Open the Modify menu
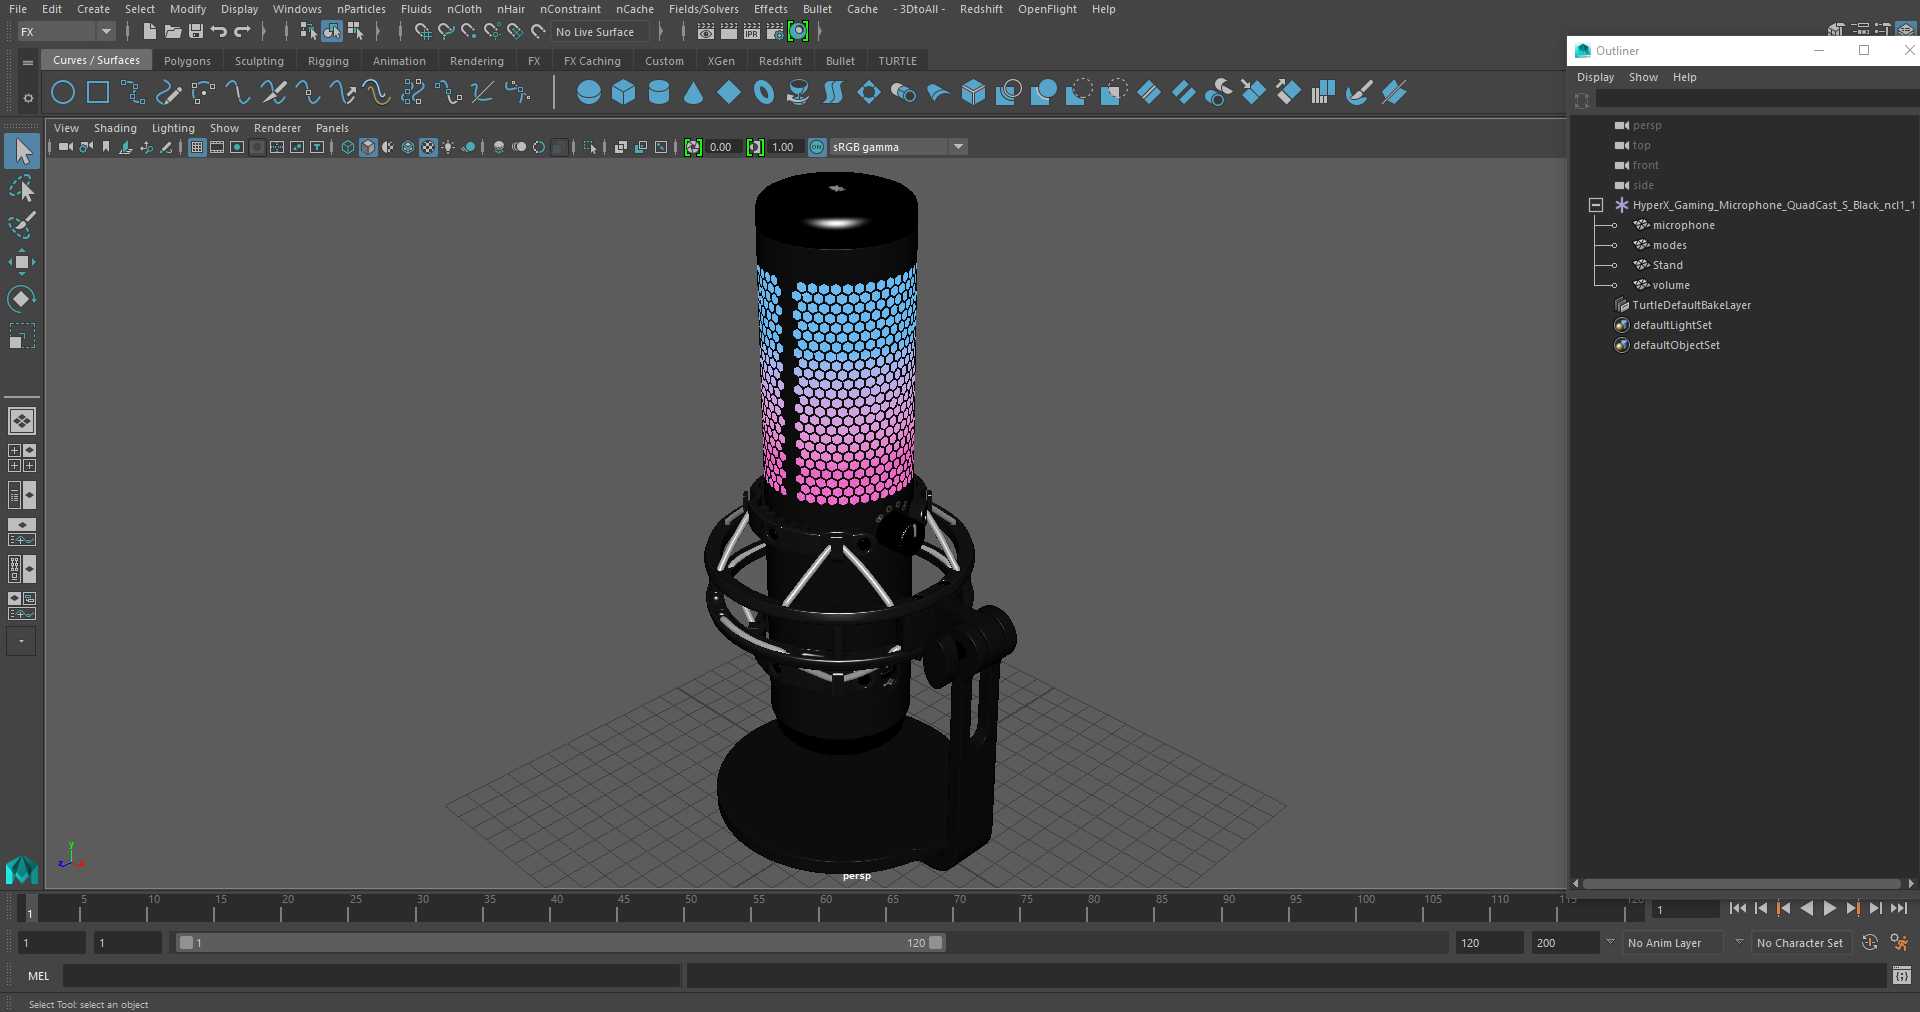 pos(188,9)
